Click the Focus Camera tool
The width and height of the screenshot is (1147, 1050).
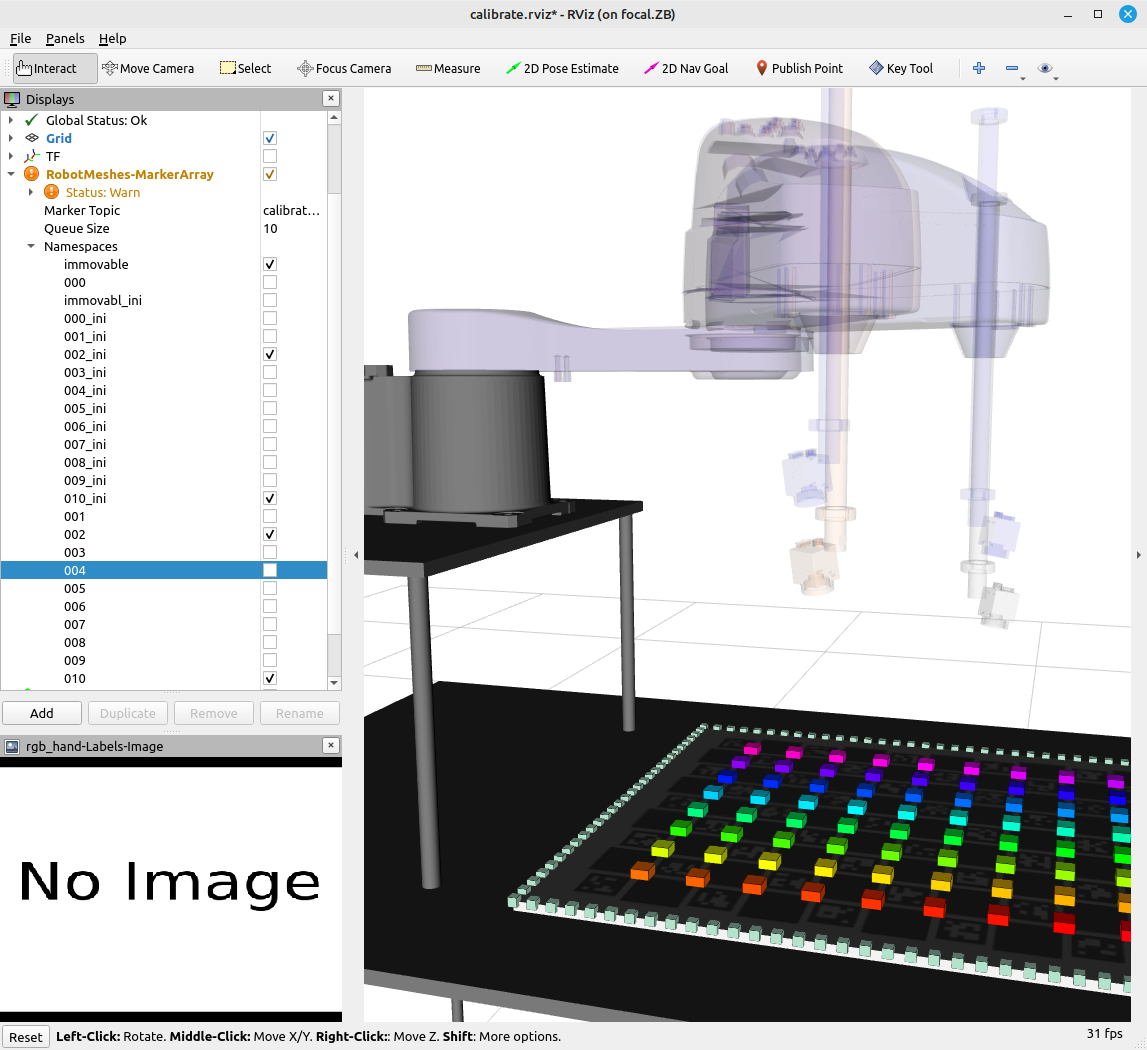(344, 68)
